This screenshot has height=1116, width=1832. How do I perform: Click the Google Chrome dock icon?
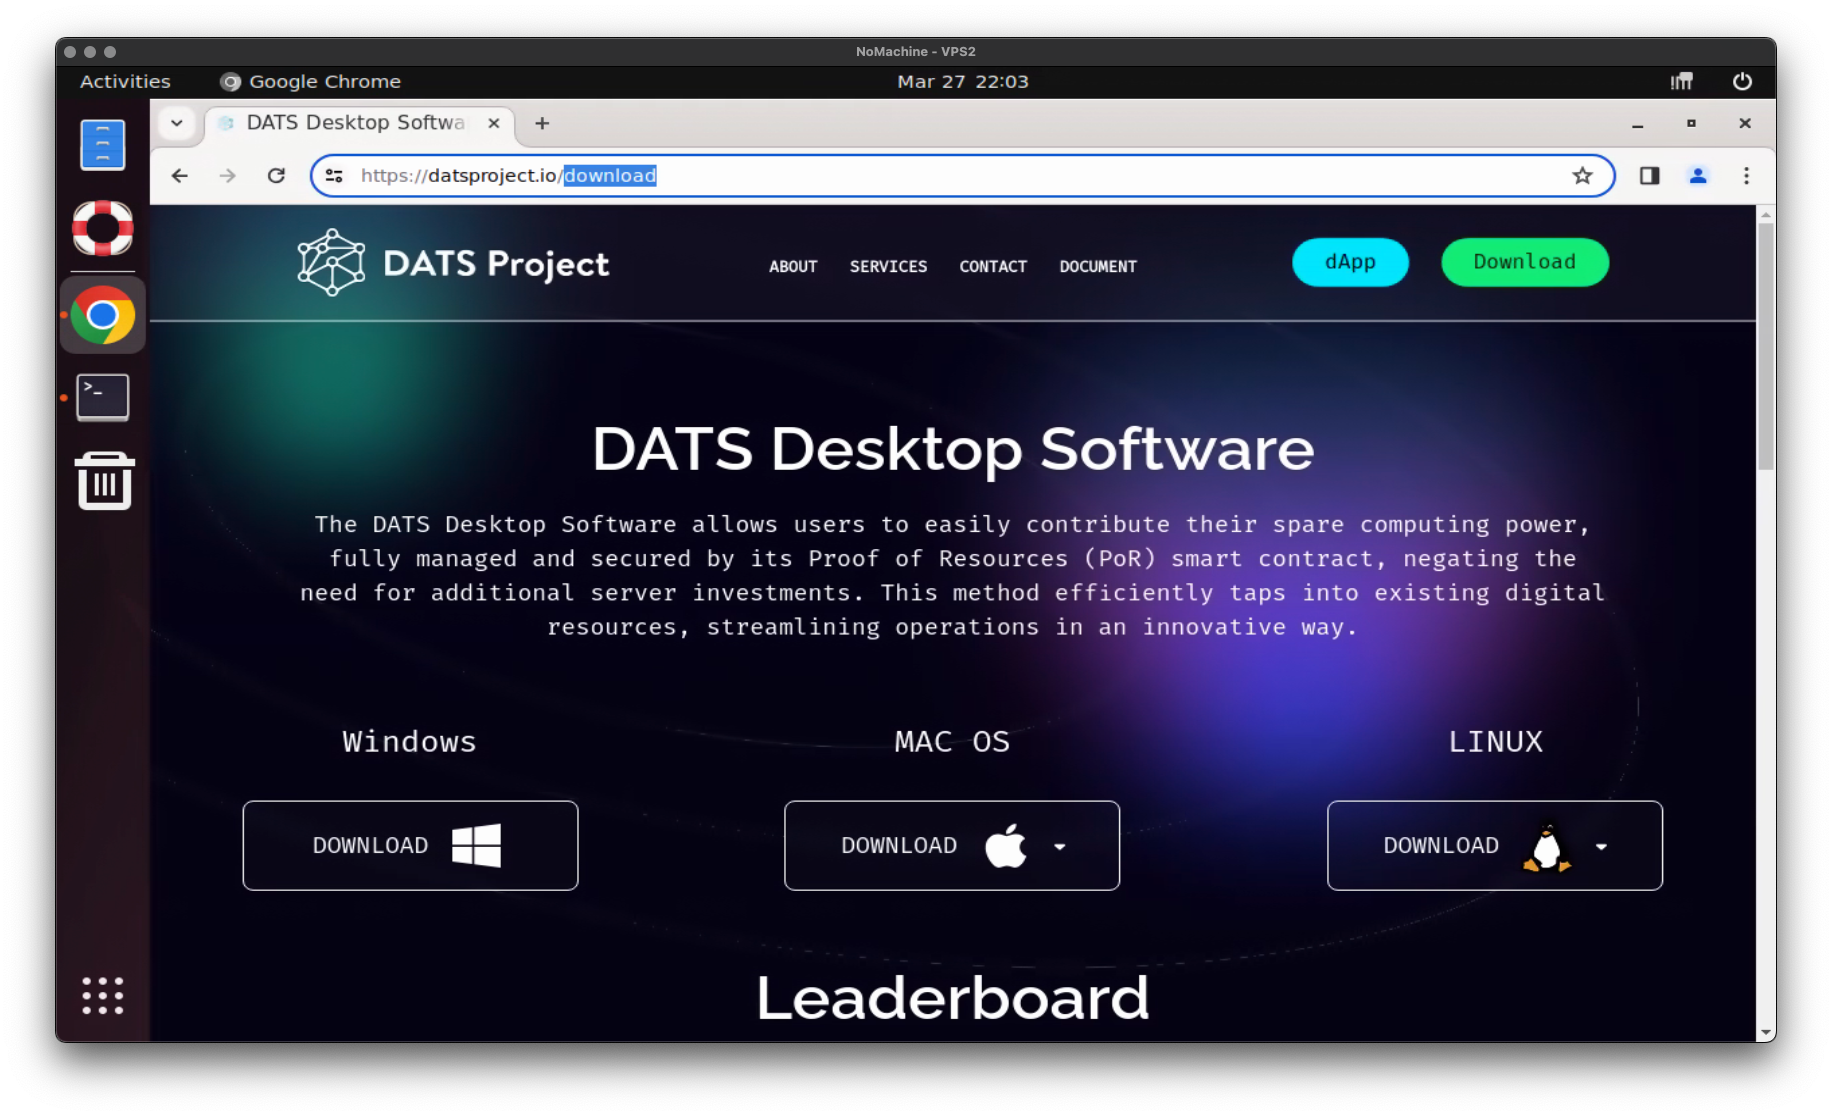click(103, 315)
